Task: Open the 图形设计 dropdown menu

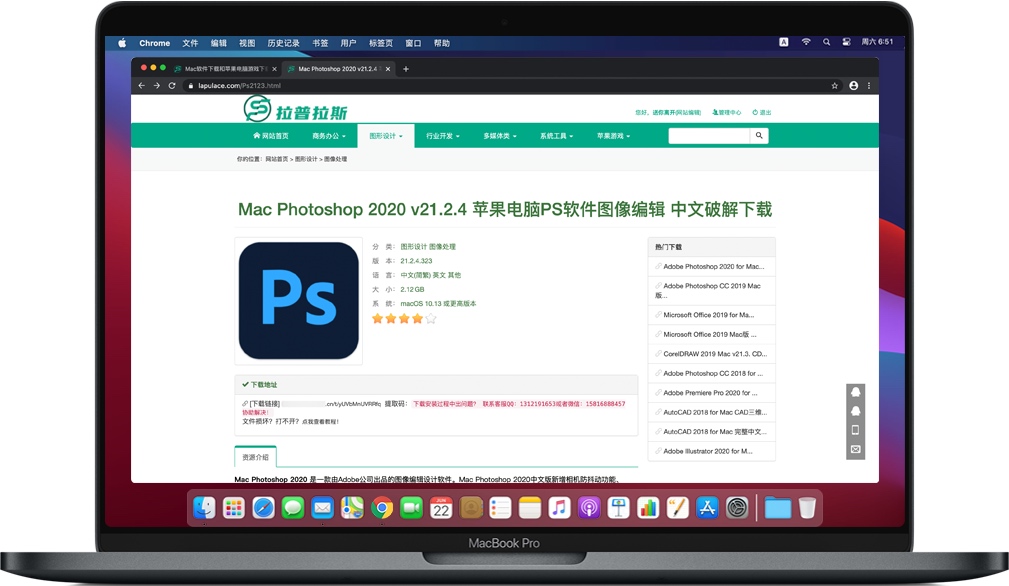Action: coord(385,135)
